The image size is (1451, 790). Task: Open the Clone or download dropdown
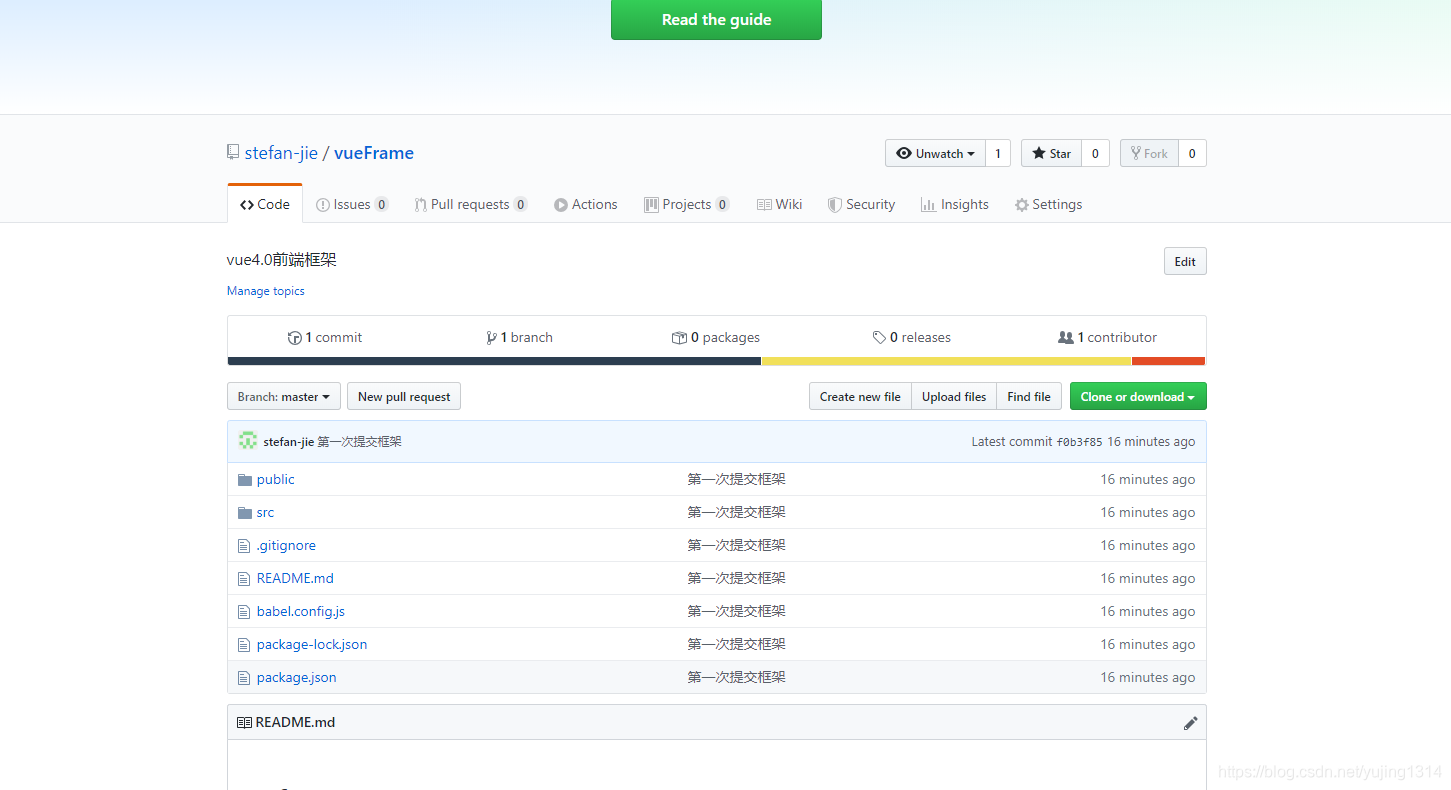(x=1137, y=396)
